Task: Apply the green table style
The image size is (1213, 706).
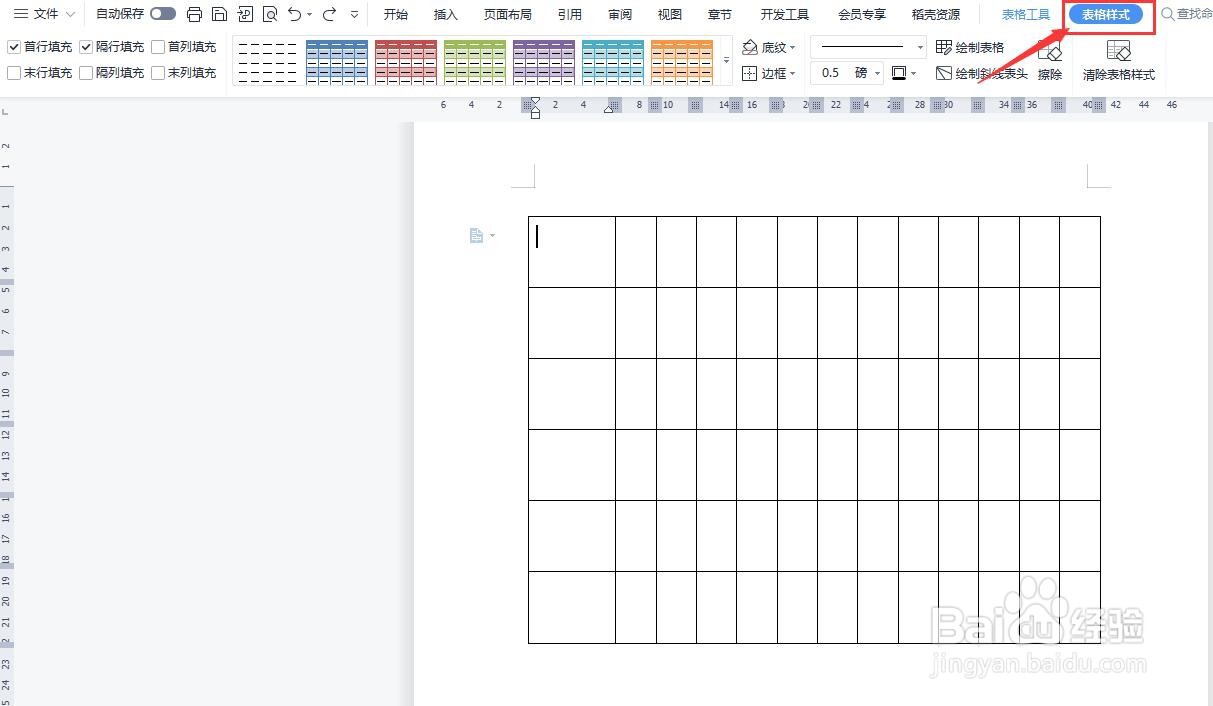Action: coord(475,61)
